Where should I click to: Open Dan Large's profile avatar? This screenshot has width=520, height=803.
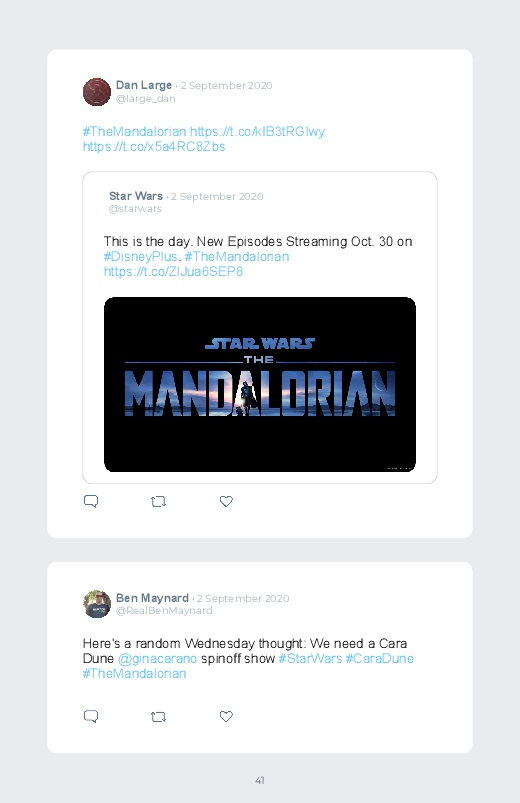97,92
